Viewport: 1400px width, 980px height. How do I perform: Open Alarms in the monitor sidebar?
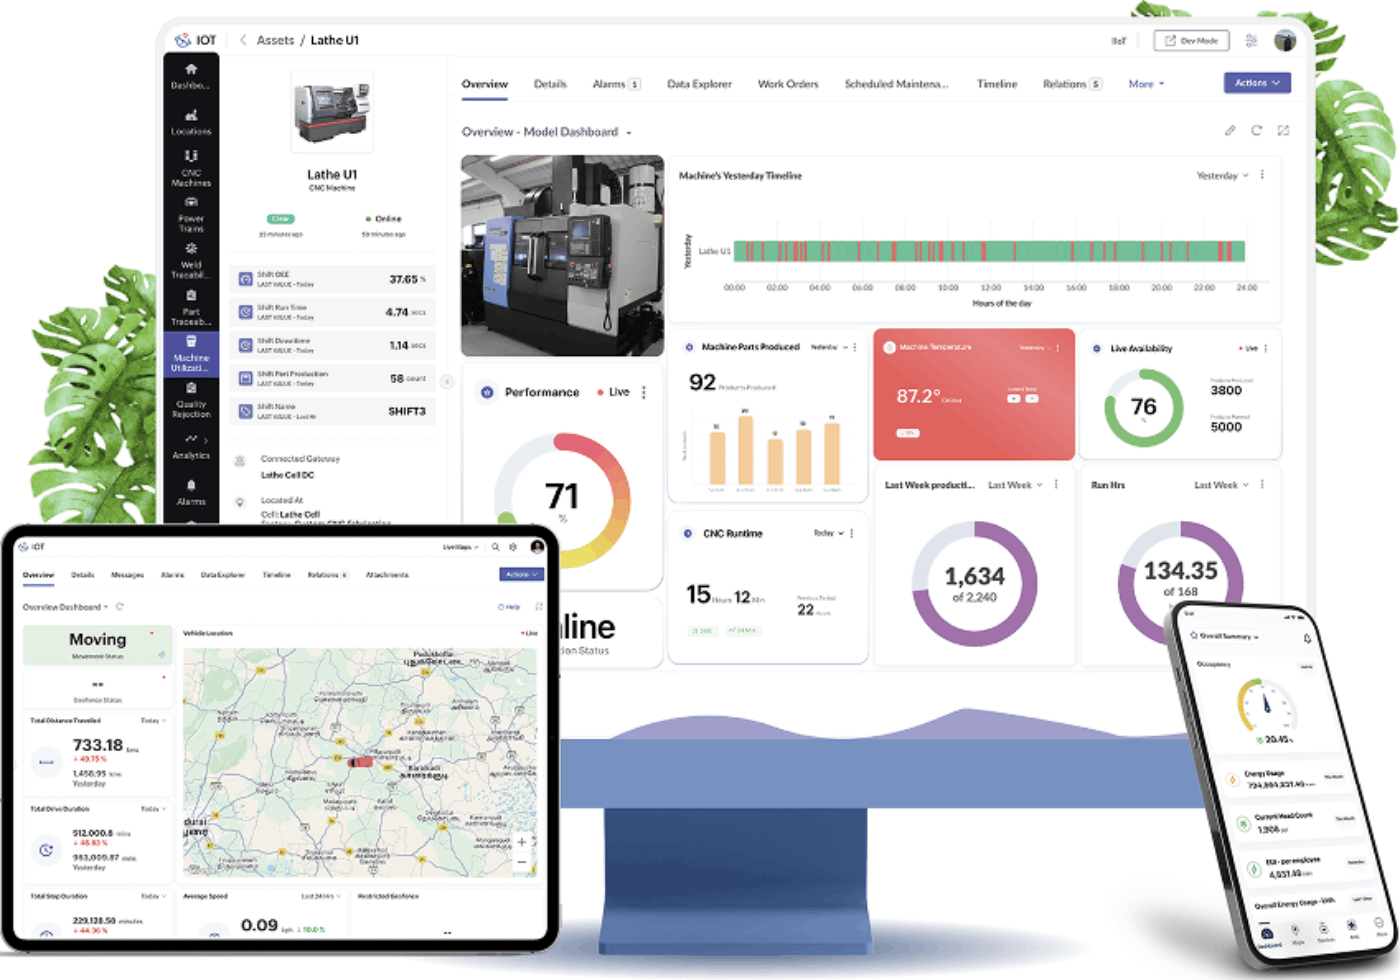(x=191, y=492)
